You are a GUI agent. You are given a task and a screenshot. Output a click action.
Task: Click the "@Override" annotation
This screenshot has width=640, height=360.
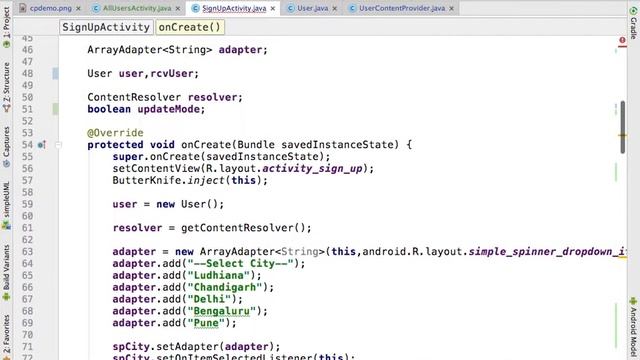tap(116, 133)
